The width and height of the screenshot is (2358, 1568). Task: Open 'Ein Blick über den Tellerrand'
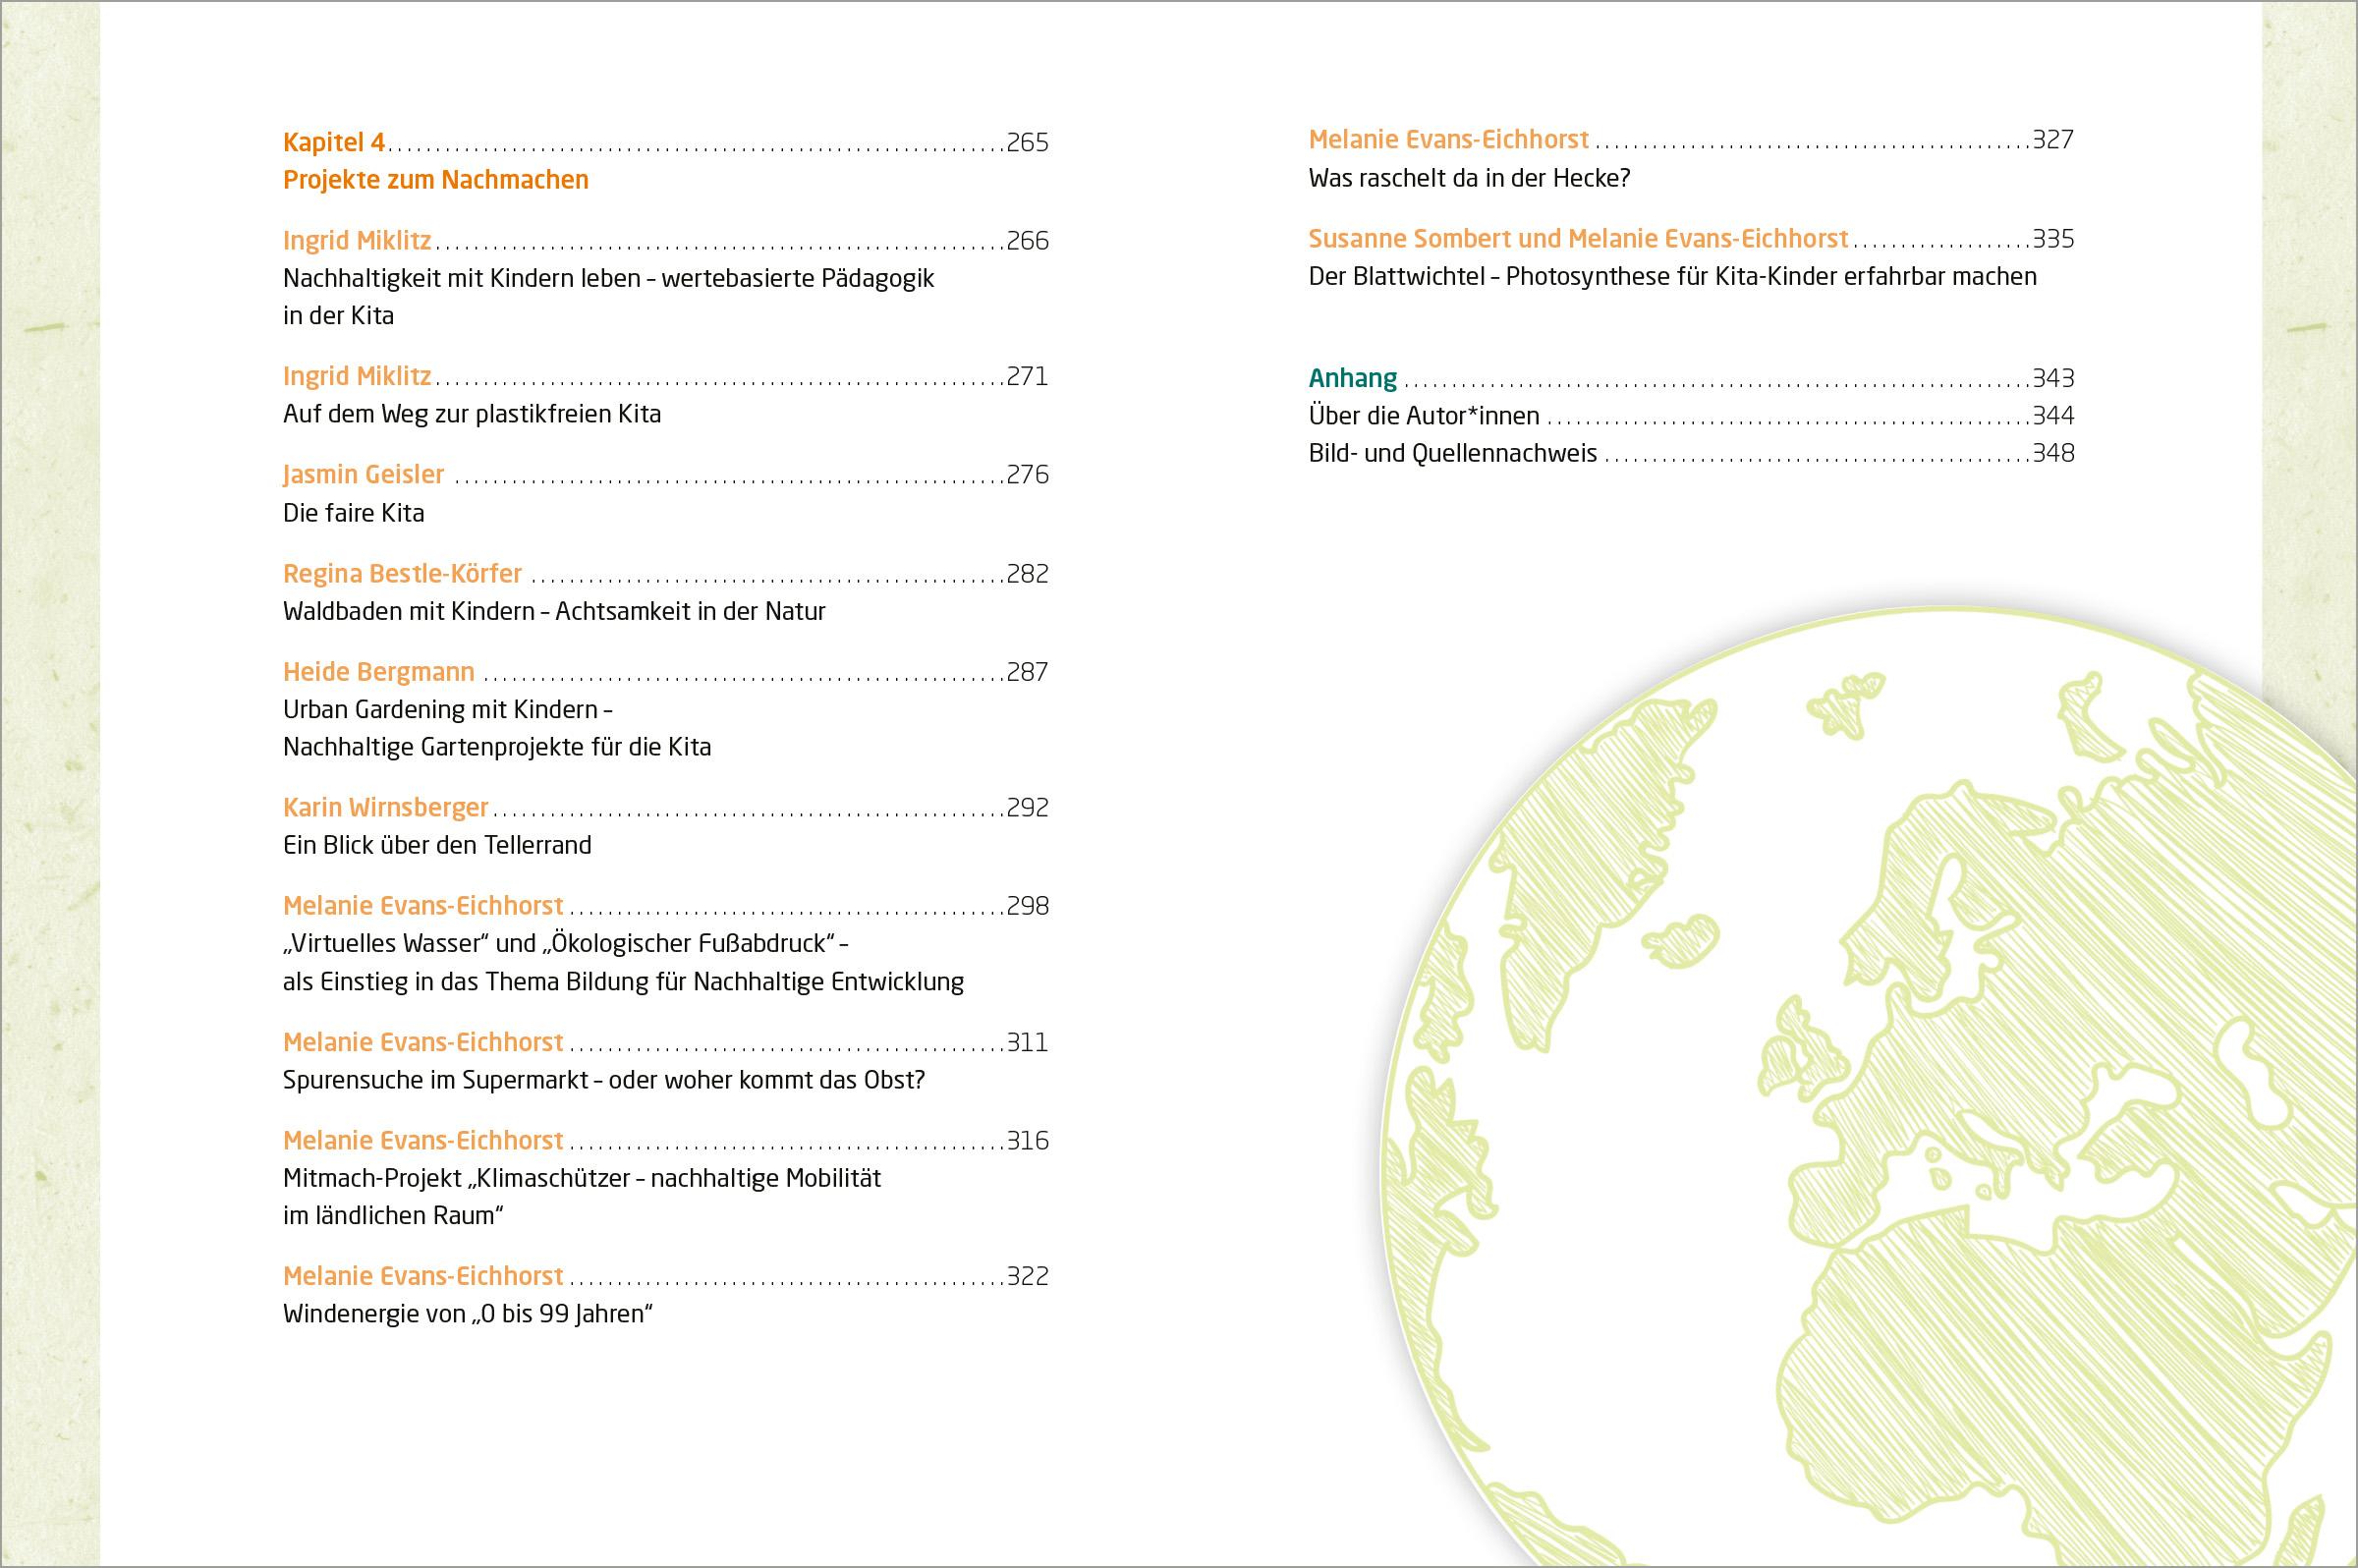(x=437, y=845)
